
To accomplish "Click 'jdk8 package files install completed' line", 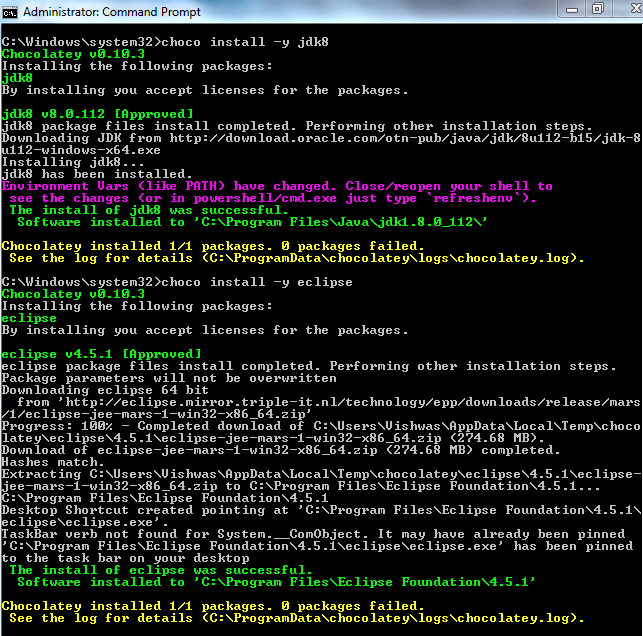I will (297, 126).
